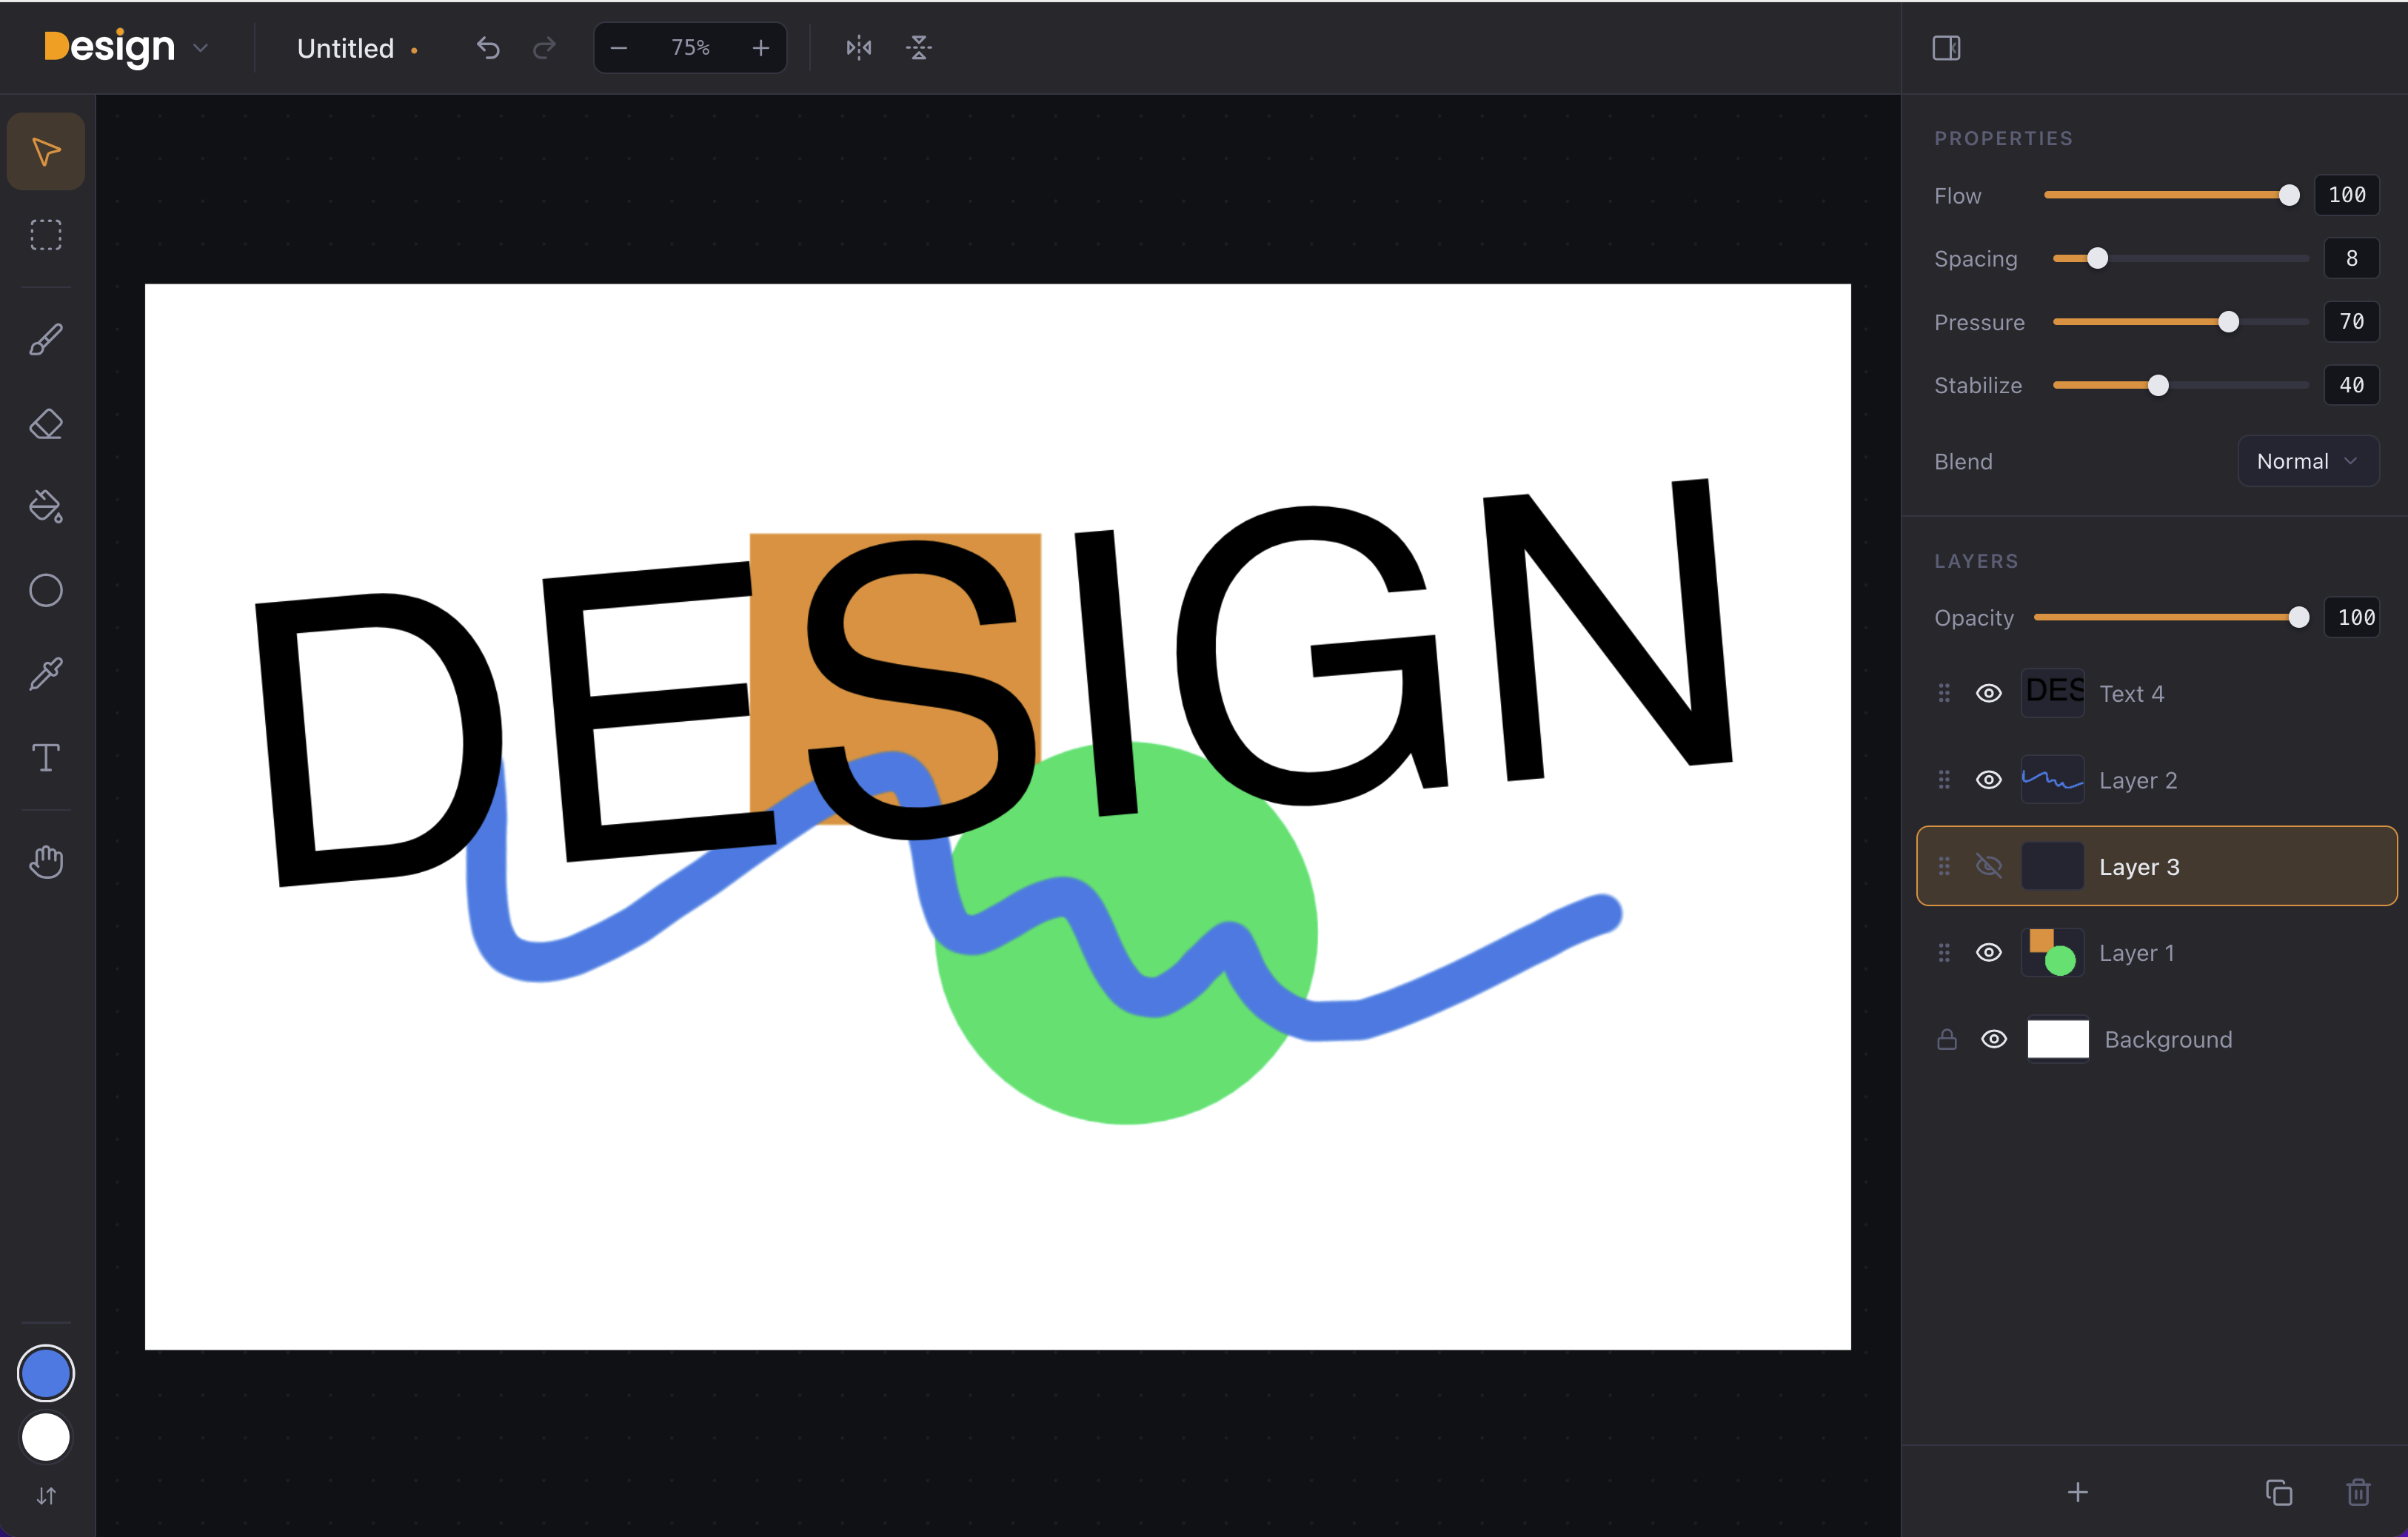Click the Redo arrow
Screen dimensions: 2408x1537
(544, 48)
